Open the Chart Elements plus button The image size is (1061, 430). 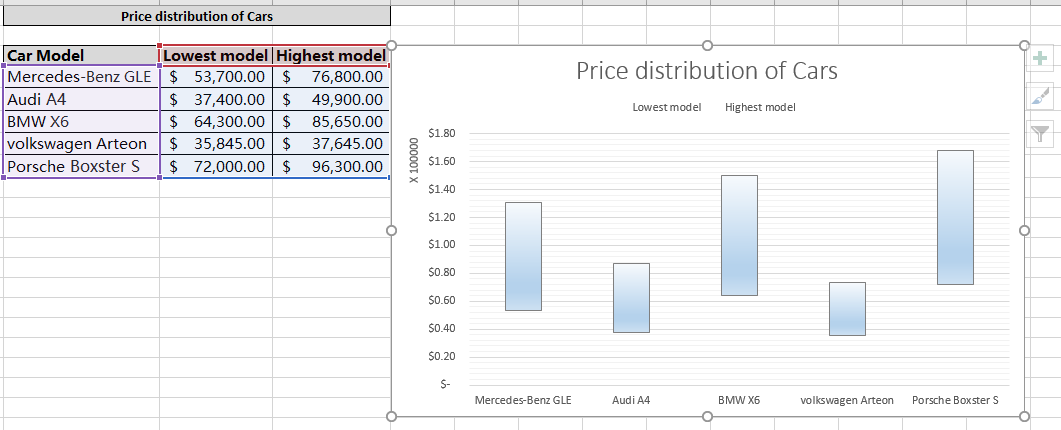click(1039, 59)
